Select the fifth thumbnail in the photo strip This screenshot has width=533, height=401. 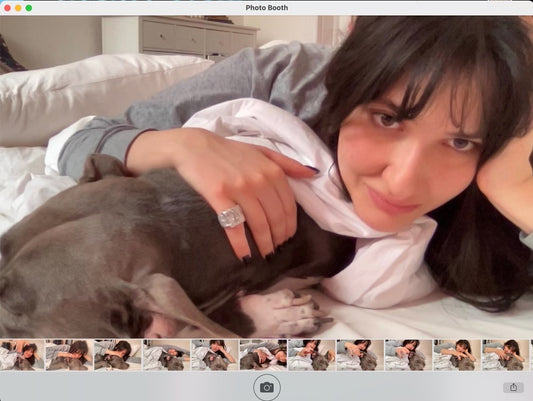click(x=214, y=355)
